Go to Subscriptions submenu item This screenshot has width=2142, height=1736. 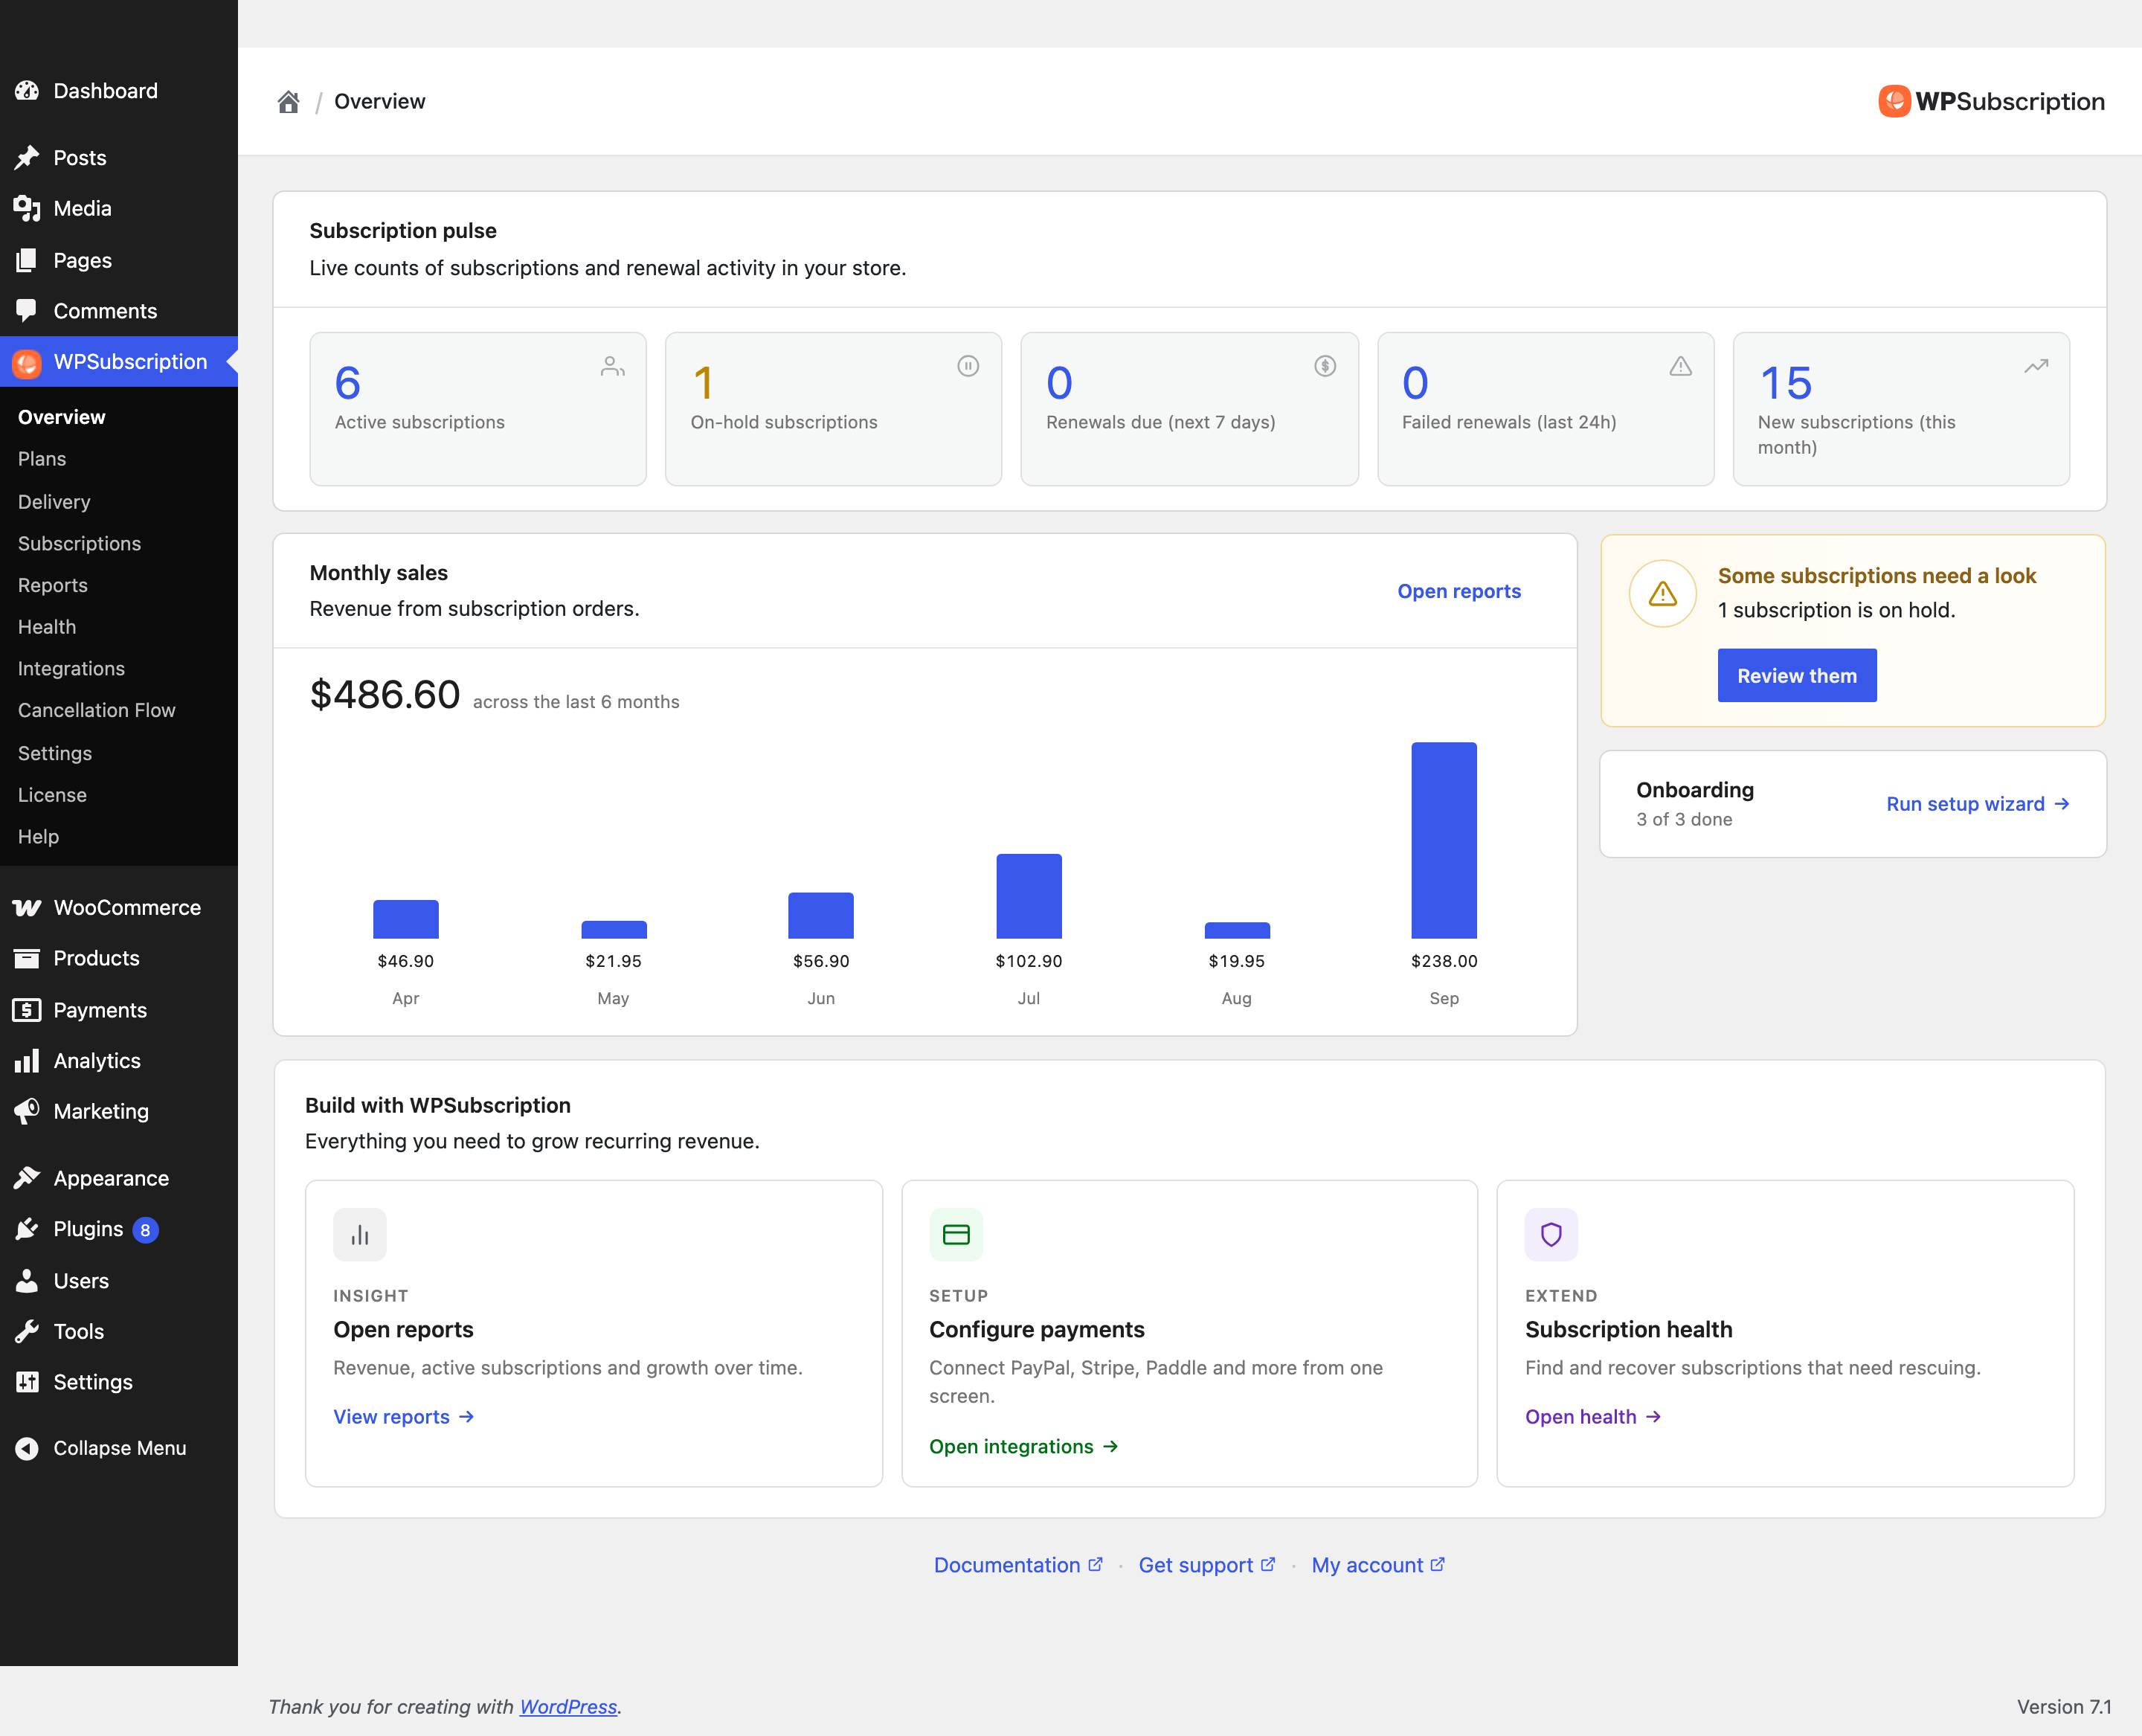pos(79,544)
